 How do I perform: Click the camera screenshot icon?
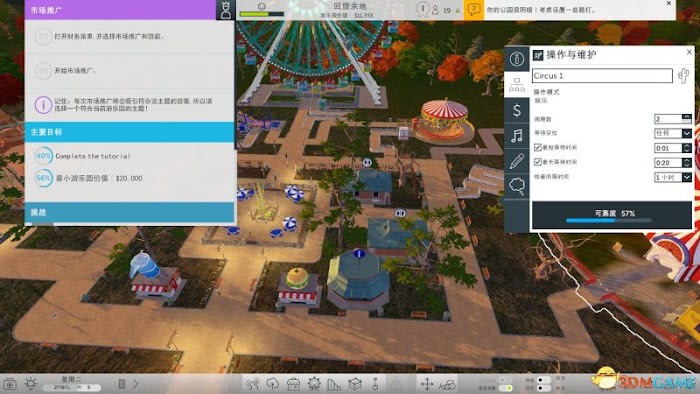point(9,384)
